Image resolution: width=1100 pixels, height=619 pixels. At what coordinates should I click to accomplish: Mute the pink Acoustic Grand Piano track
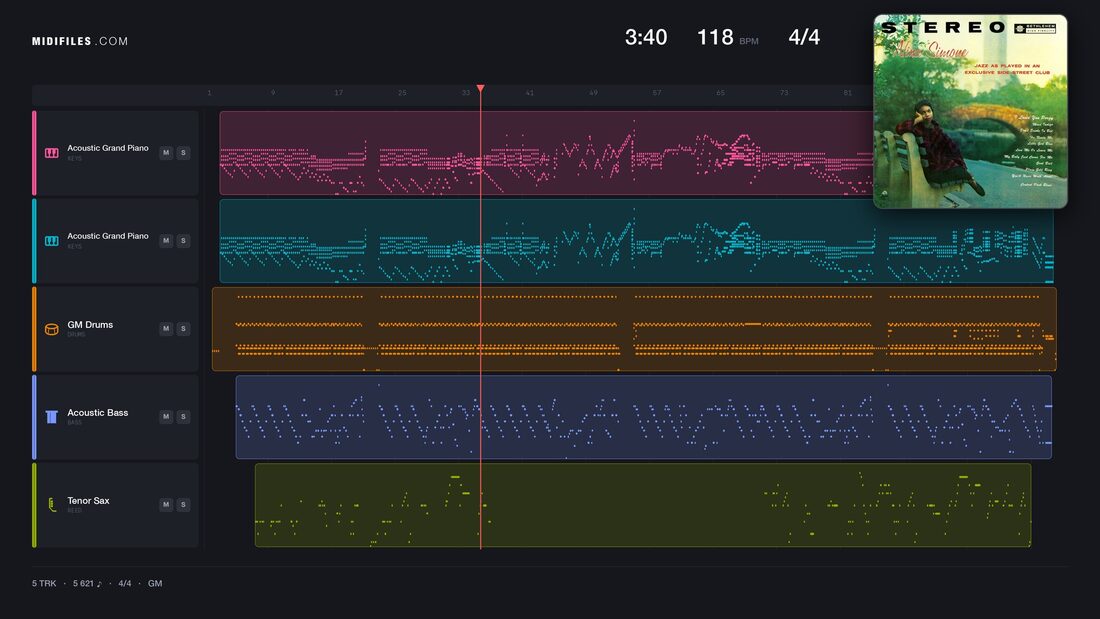(x=166, y=153)
